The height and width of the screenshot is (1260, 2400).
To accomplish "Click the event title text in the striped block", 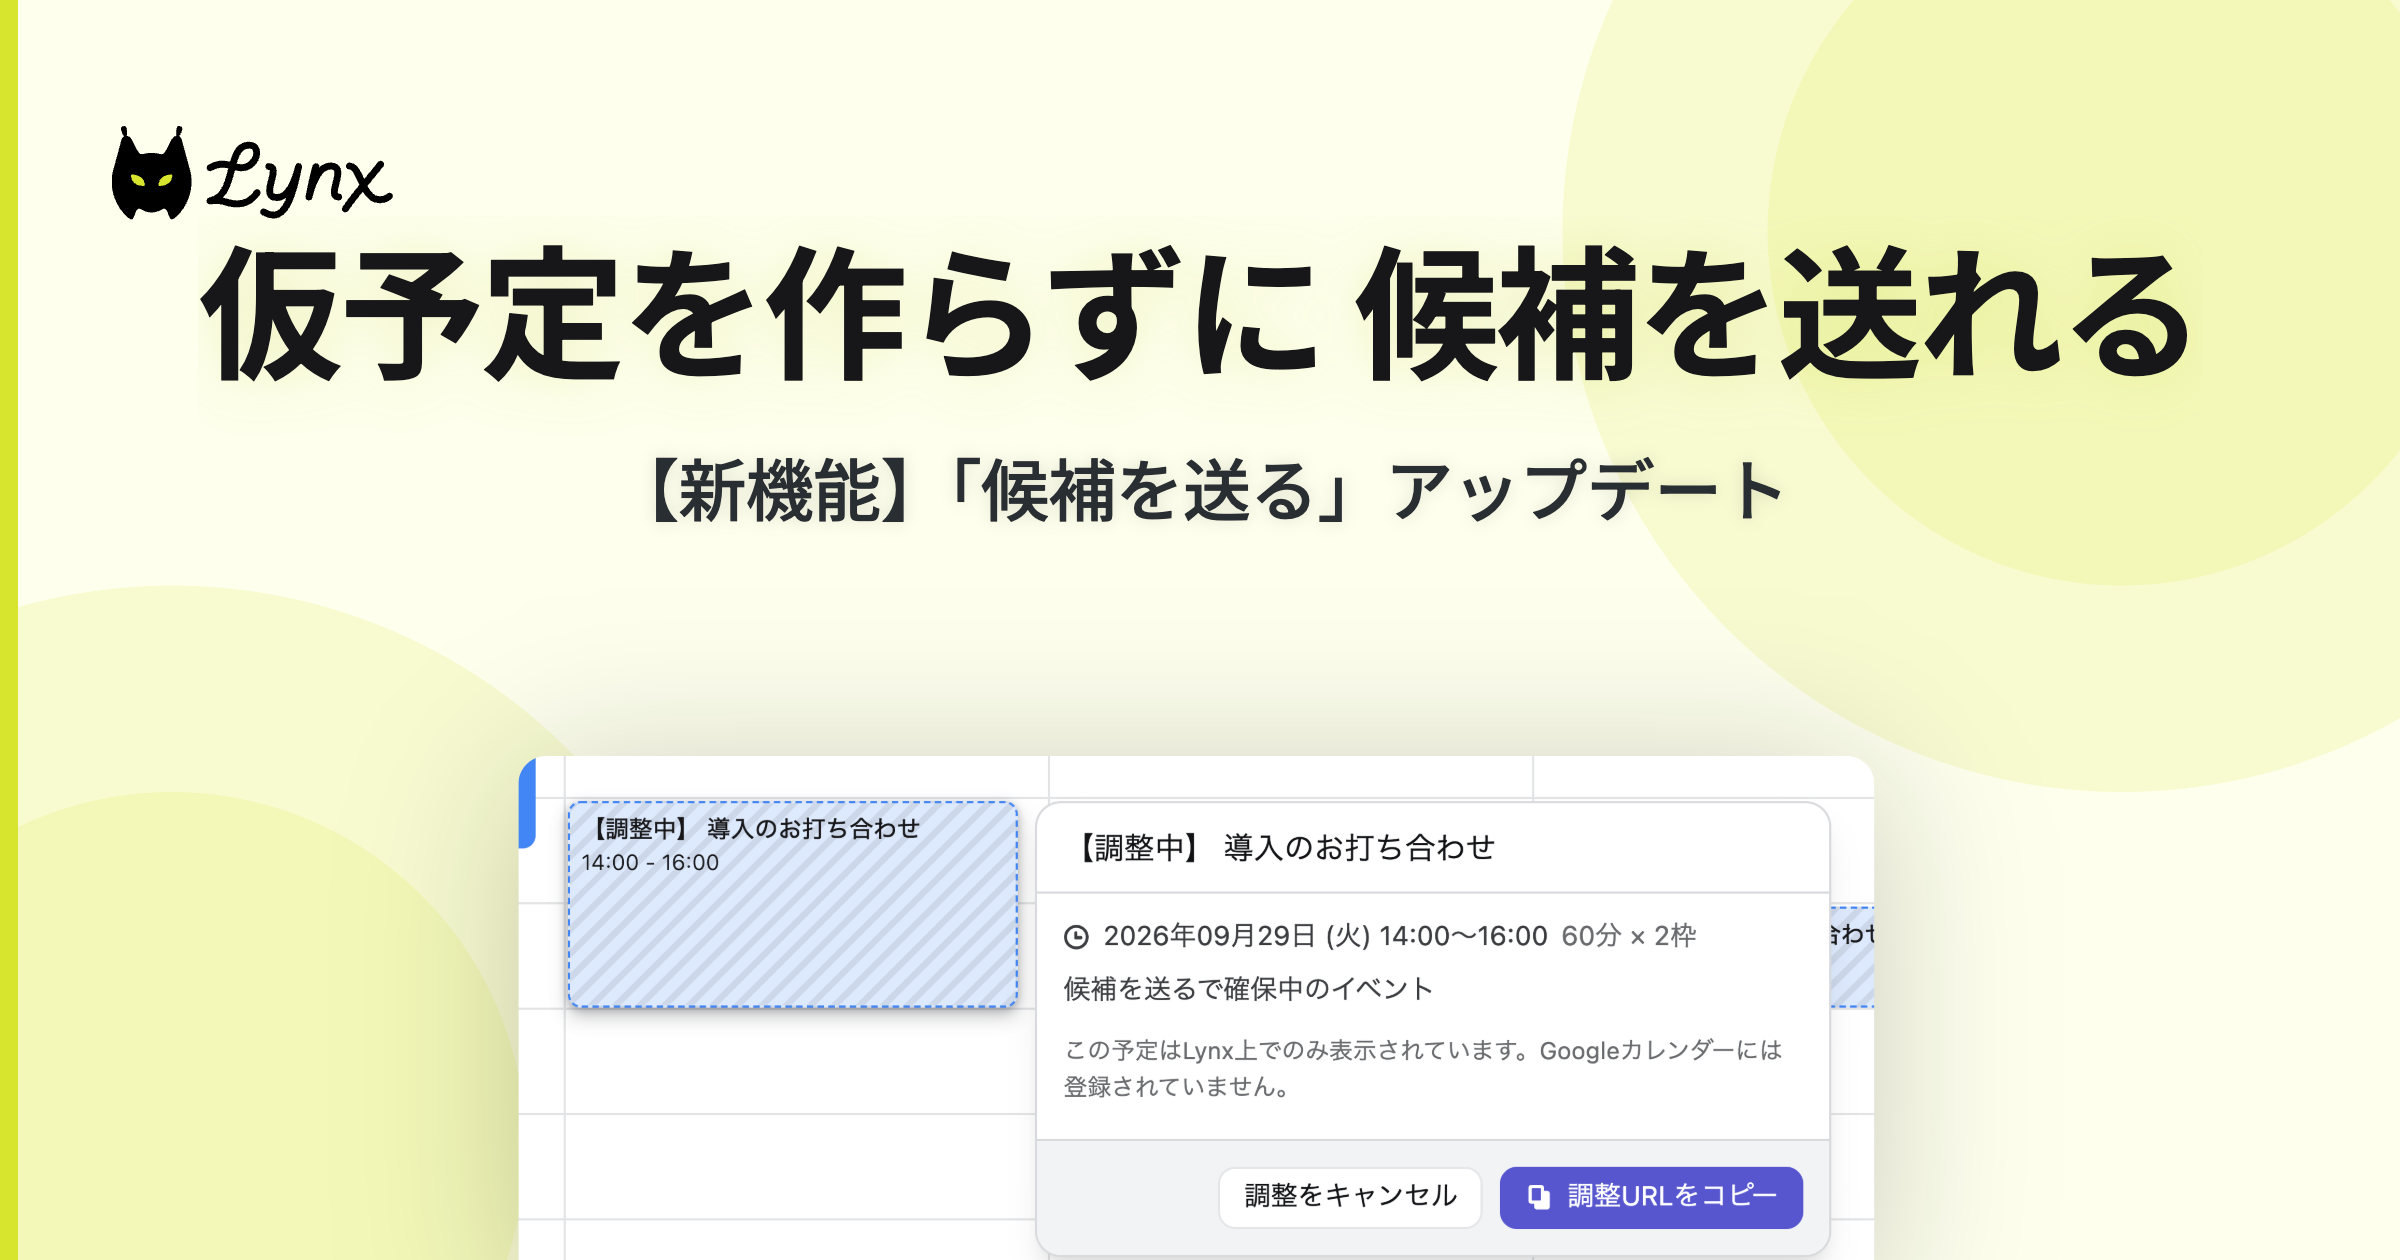I will (754, 829).
